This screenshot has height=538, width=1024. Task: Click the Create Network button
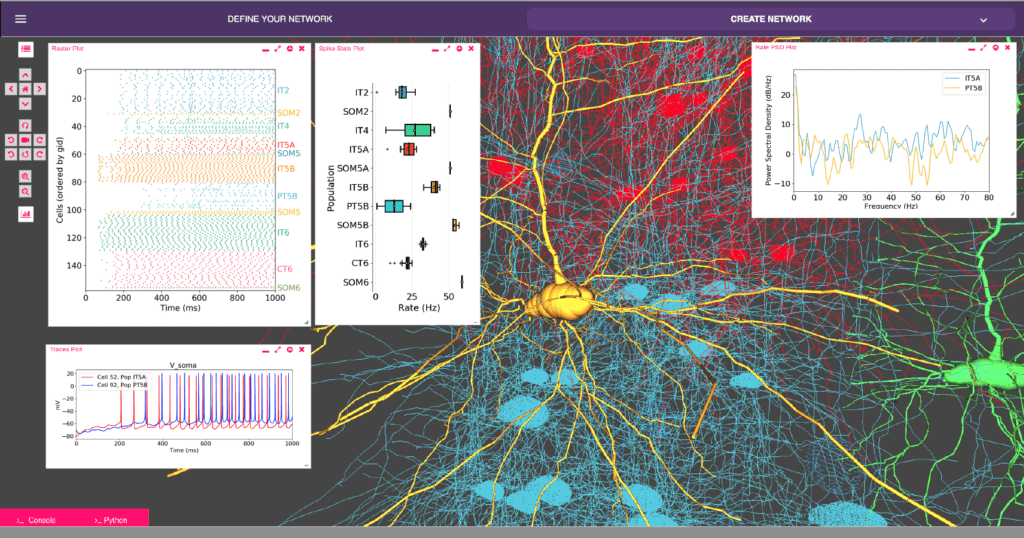pos(770,19)
